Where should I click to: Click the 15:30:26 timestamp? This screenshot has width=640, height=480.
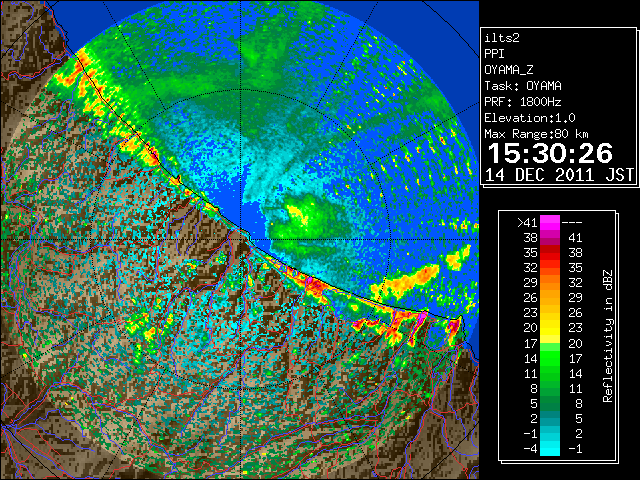coord(550,153)
